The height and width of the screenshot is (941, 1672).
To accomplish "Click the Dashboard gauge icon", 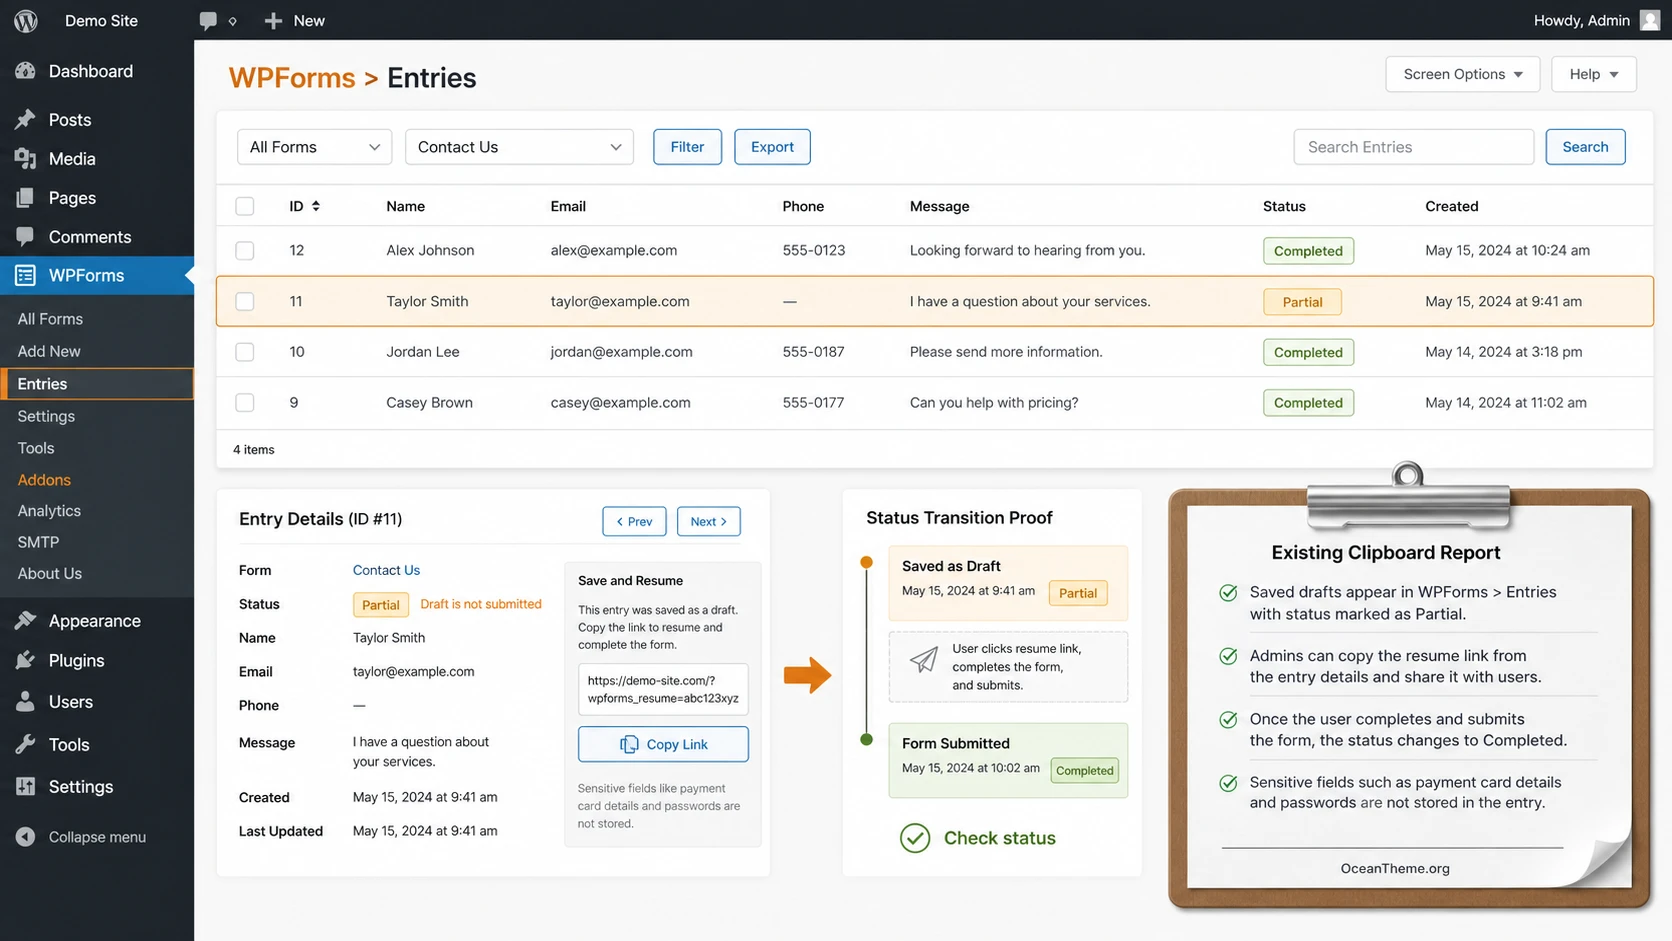I will click(x=26, y=71).
